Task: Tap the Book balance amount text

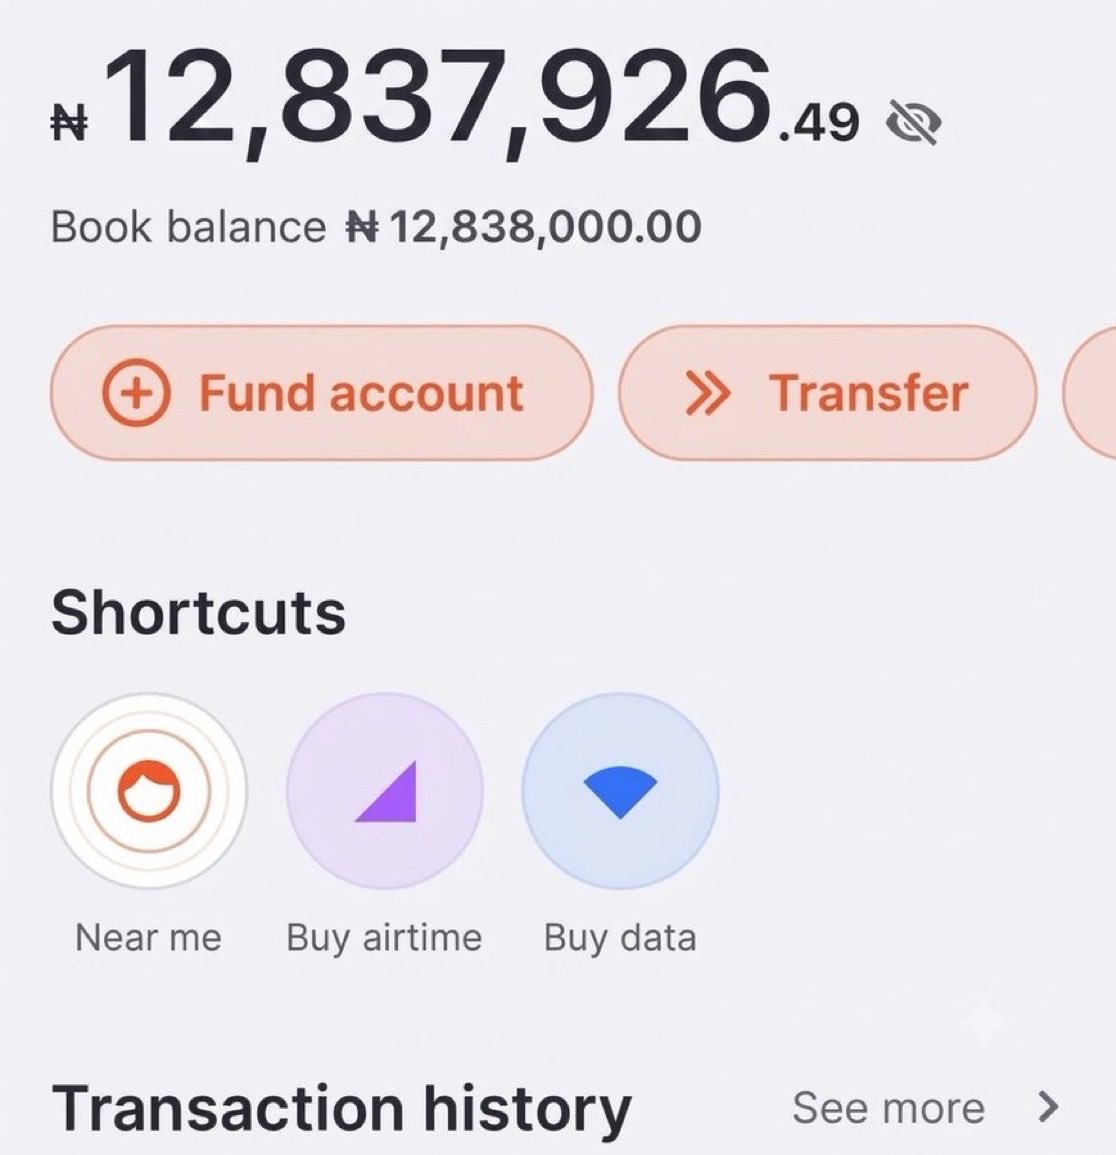Action: coord(524,227)
